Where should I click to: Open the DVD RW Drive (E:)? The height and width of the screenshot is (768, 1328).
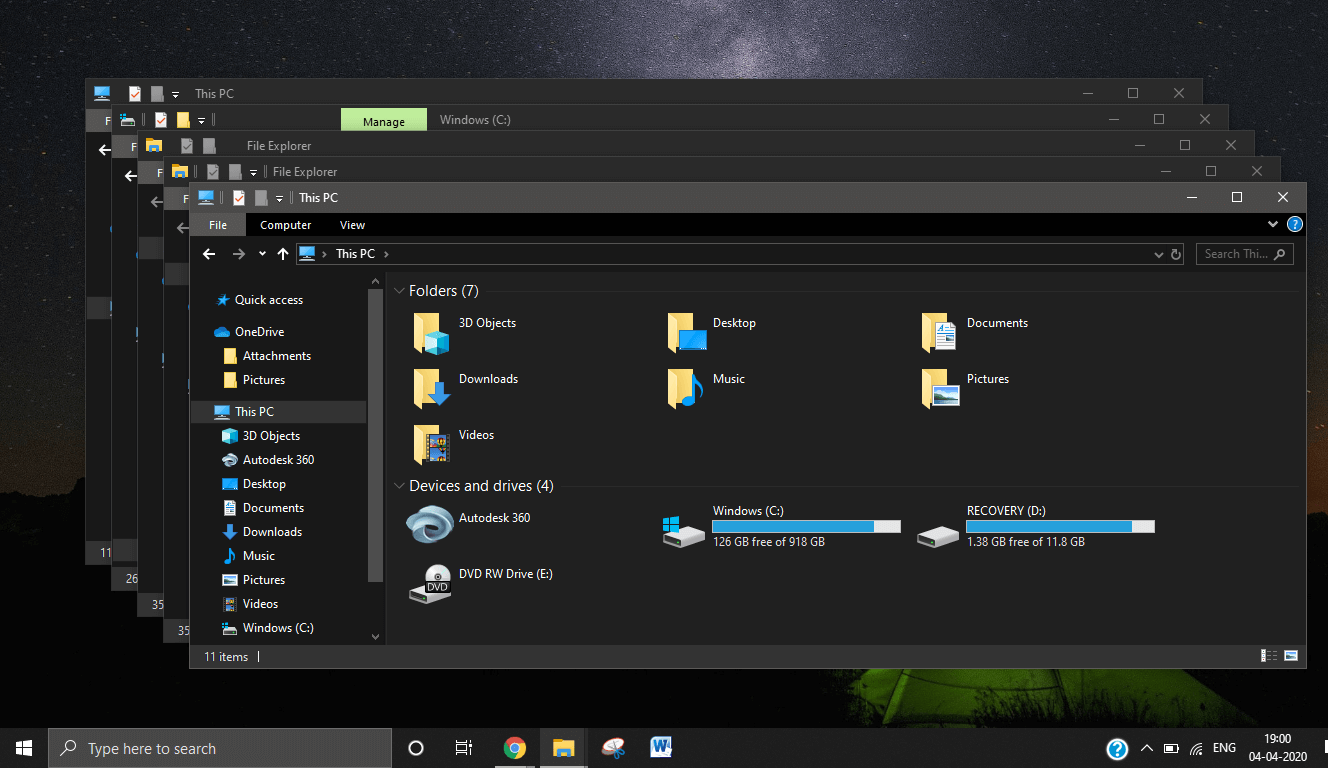tap(431, 584)
